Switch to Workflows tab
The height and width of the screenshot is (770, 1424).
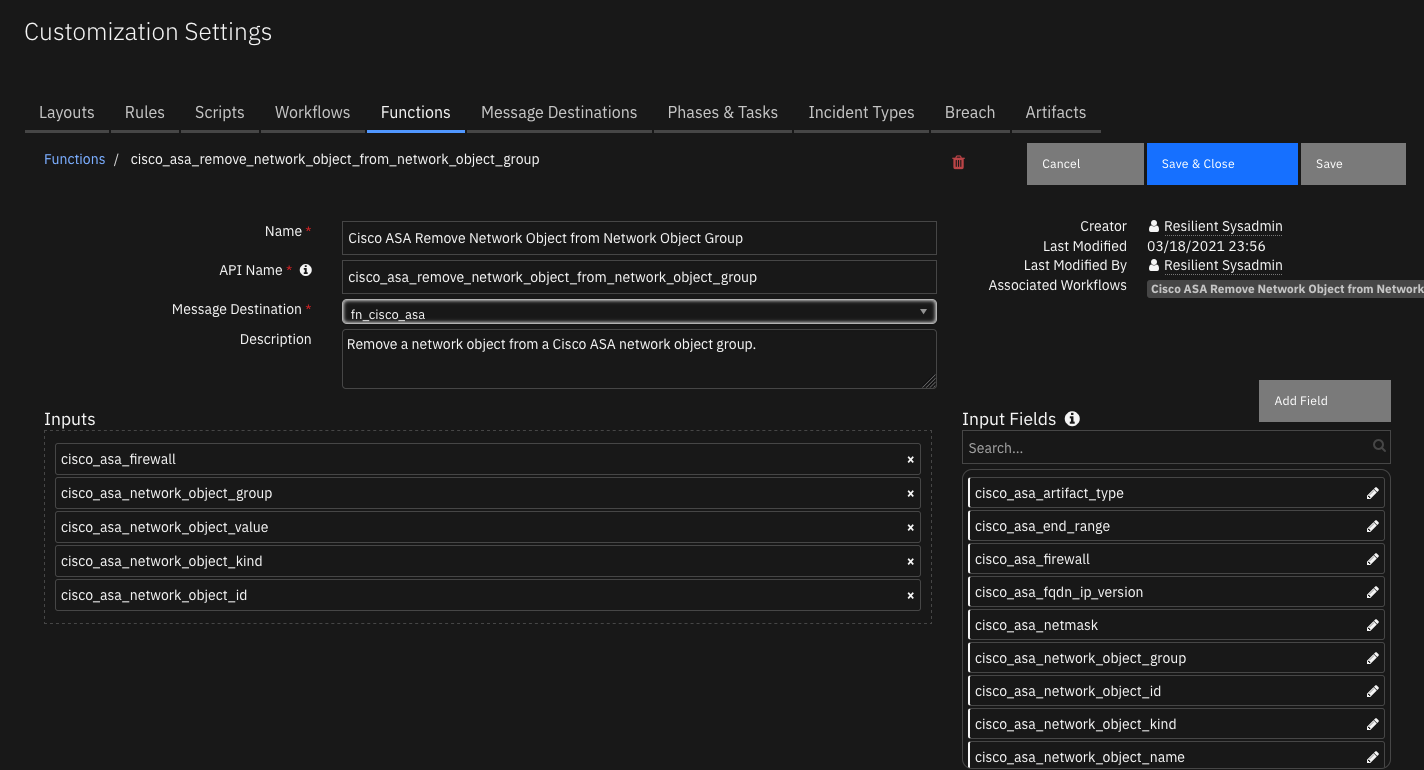pyautogui.click(x=313, y=112)
